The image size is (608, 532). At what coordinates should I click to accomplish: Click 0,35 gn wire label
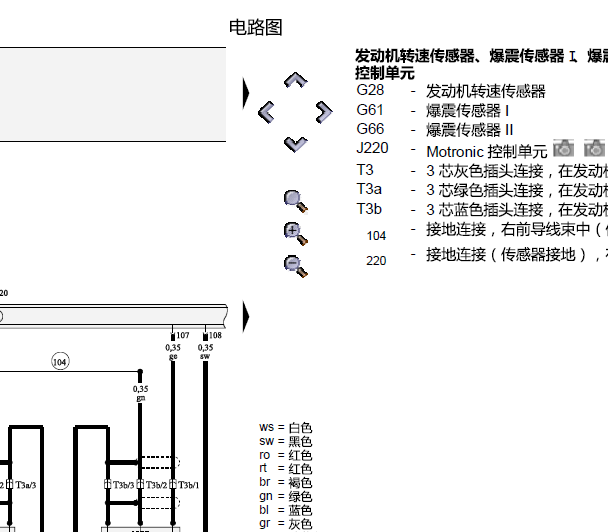pos(140,393)
